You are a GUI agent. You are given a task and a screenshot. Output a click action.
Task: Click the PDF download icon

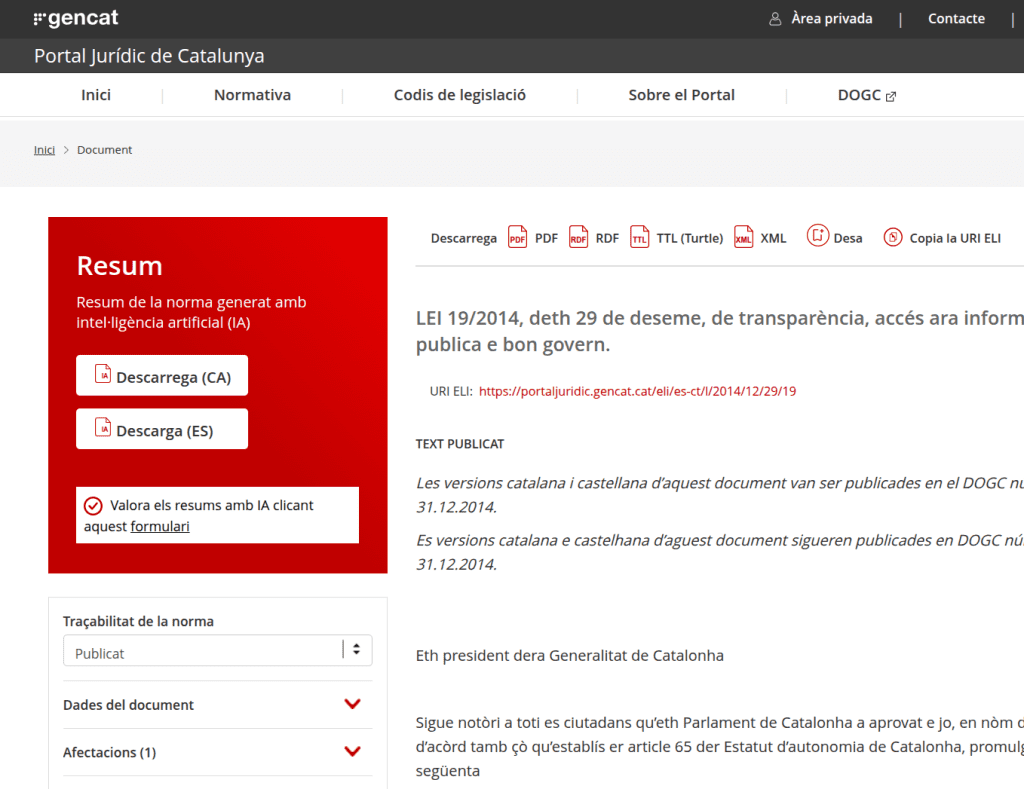click(517, 238)
